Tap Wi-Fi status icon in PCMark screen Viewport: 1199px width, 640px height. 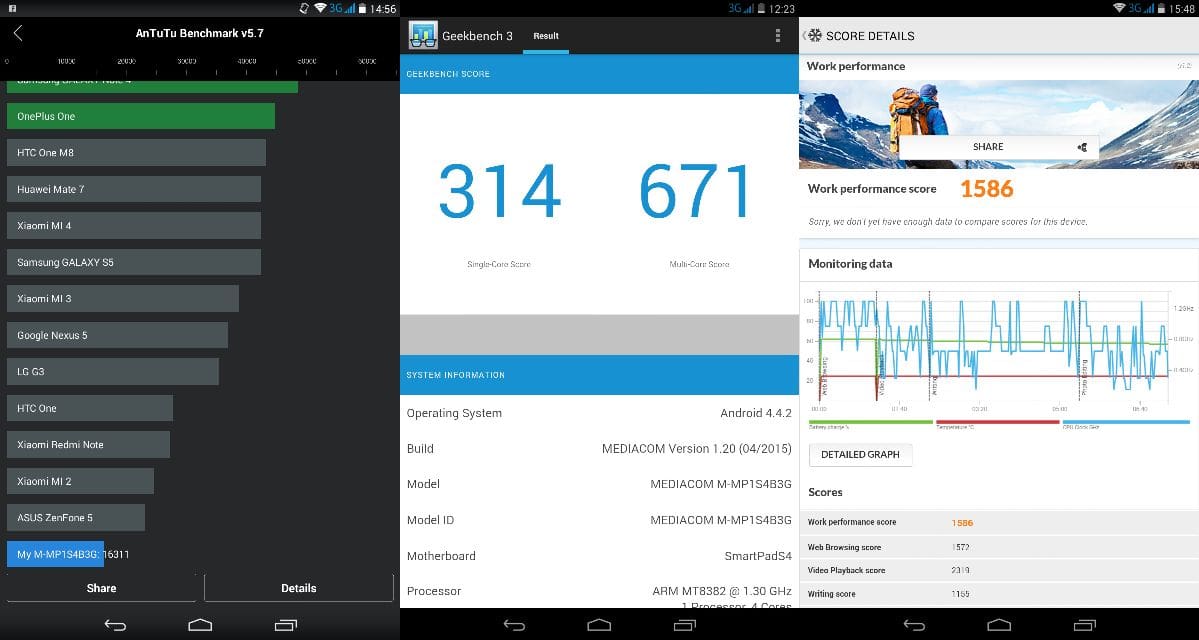tap(1119, 8)
